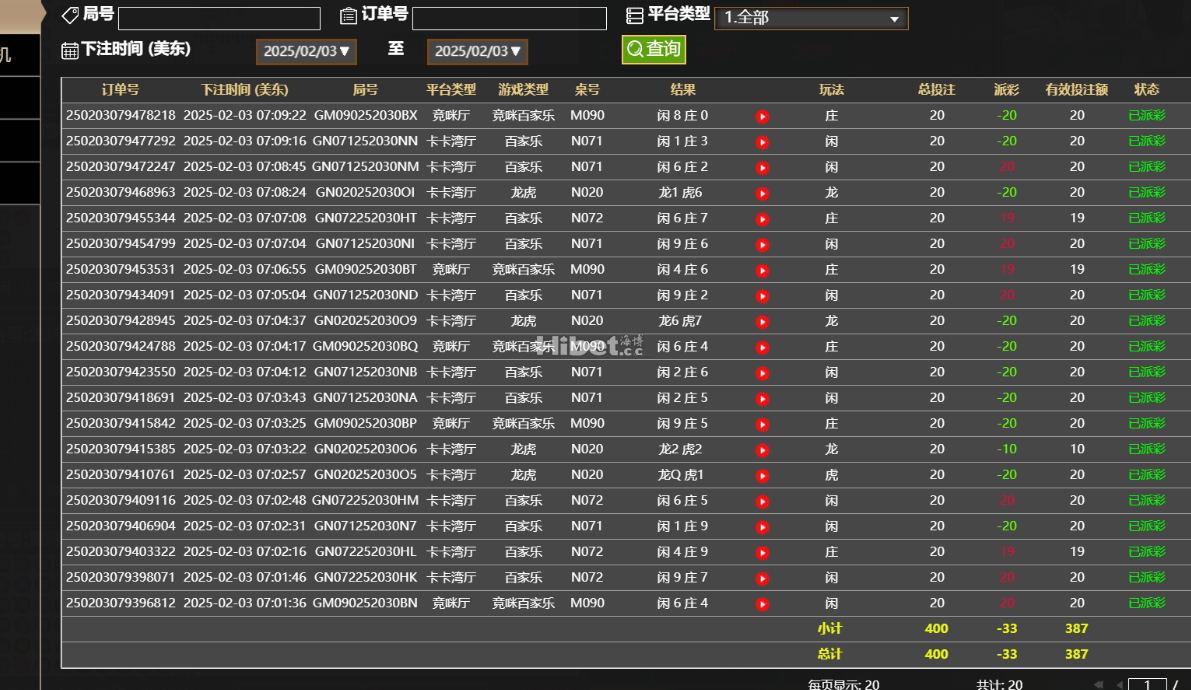Play video replay for order 250203079398071
This screenshot has height=690, width=1191.
[763, 578]
